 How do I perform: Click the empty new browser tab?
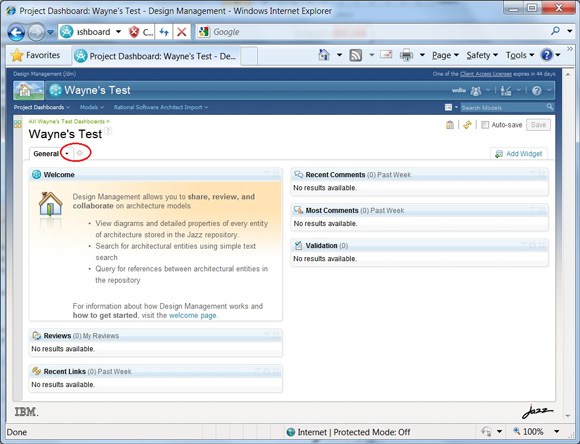pyautogui.click(x=249, y=57)
